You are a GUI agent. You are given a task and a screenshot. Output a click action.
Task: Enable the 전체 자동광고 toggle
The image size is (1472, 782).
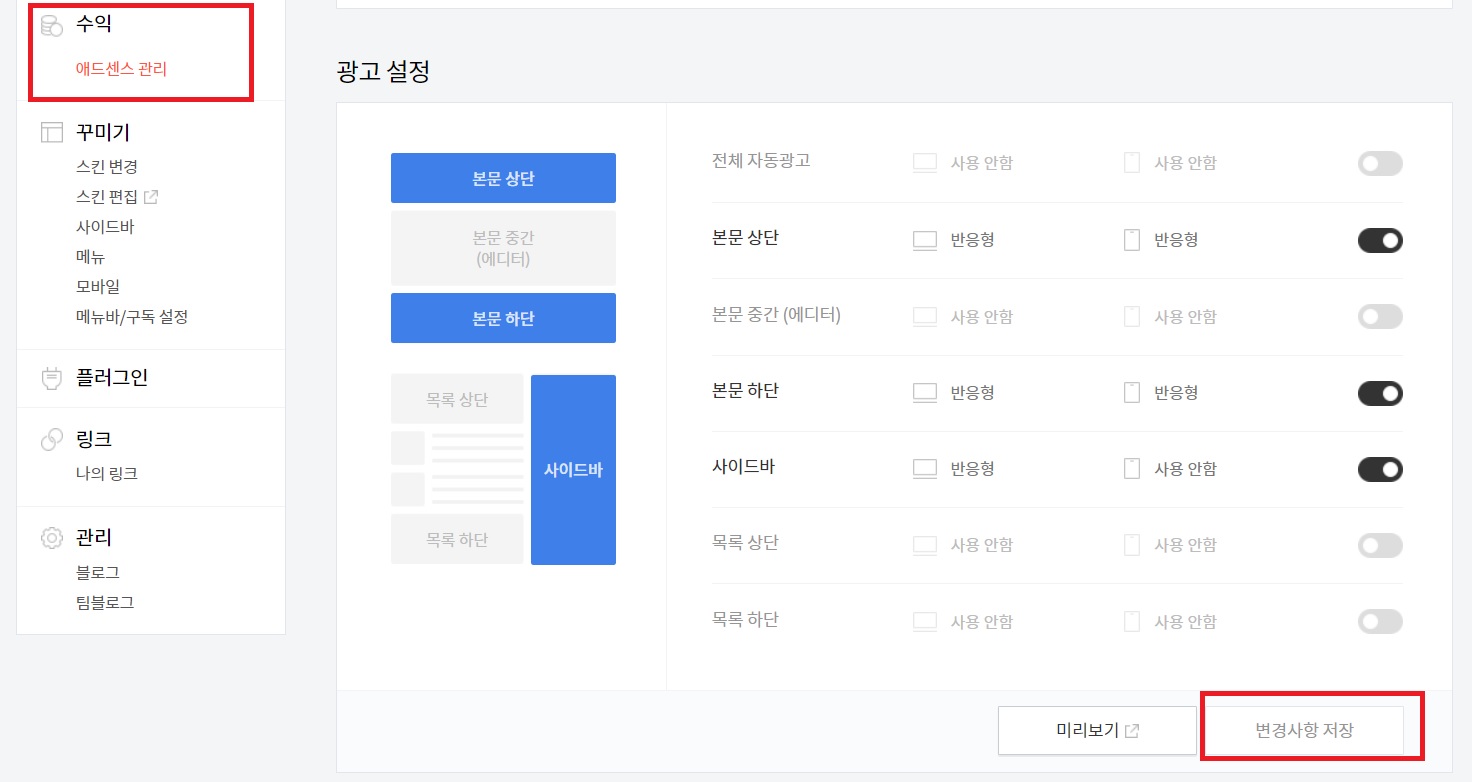[x=1380, y=163]
